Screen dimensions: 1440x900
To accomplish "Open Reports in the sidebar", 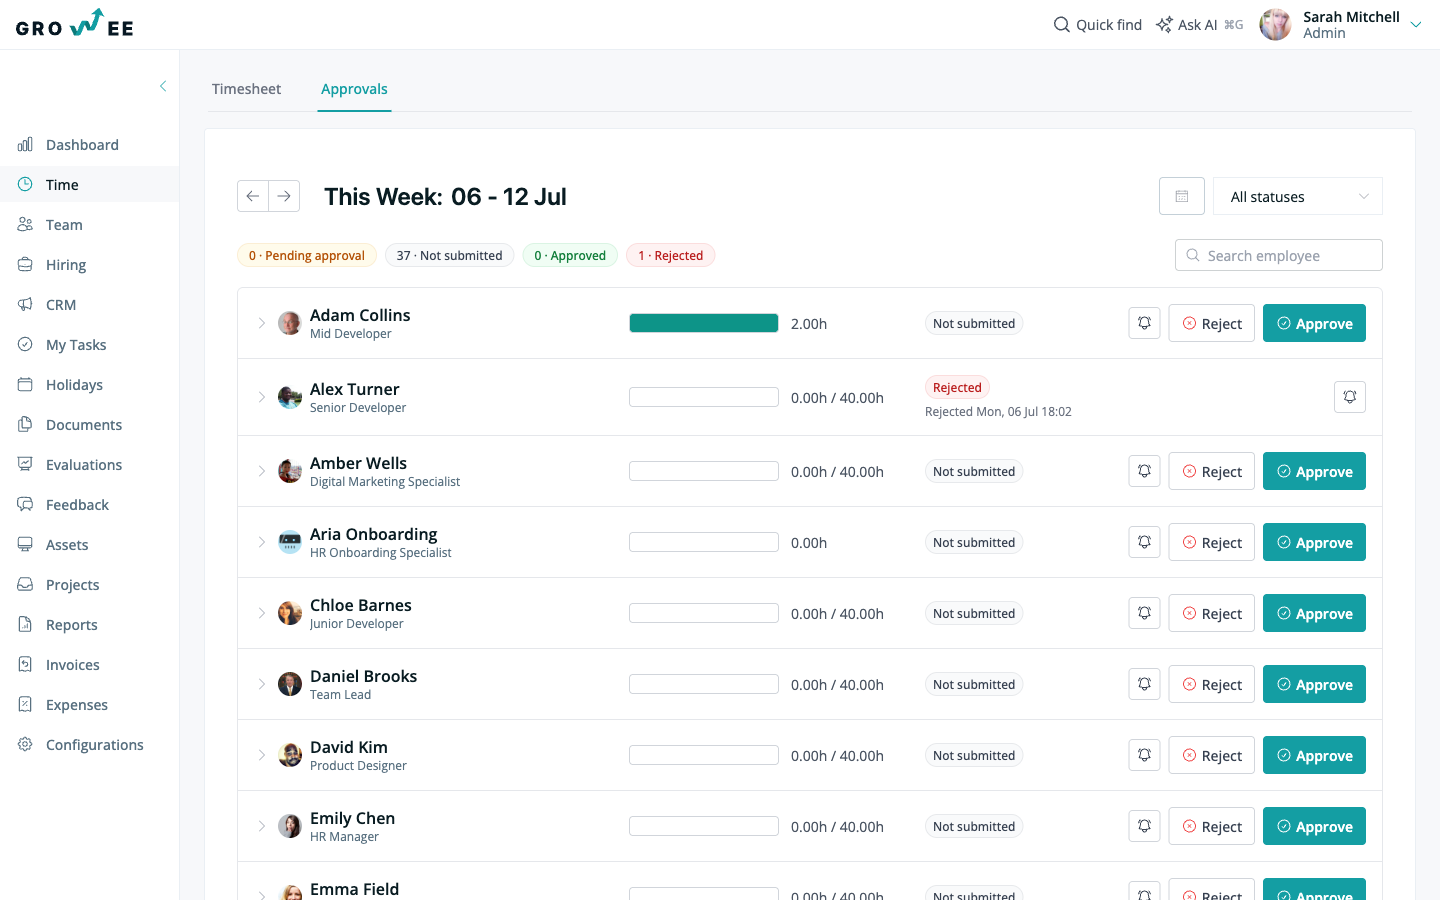I will [x=90, y=625].
